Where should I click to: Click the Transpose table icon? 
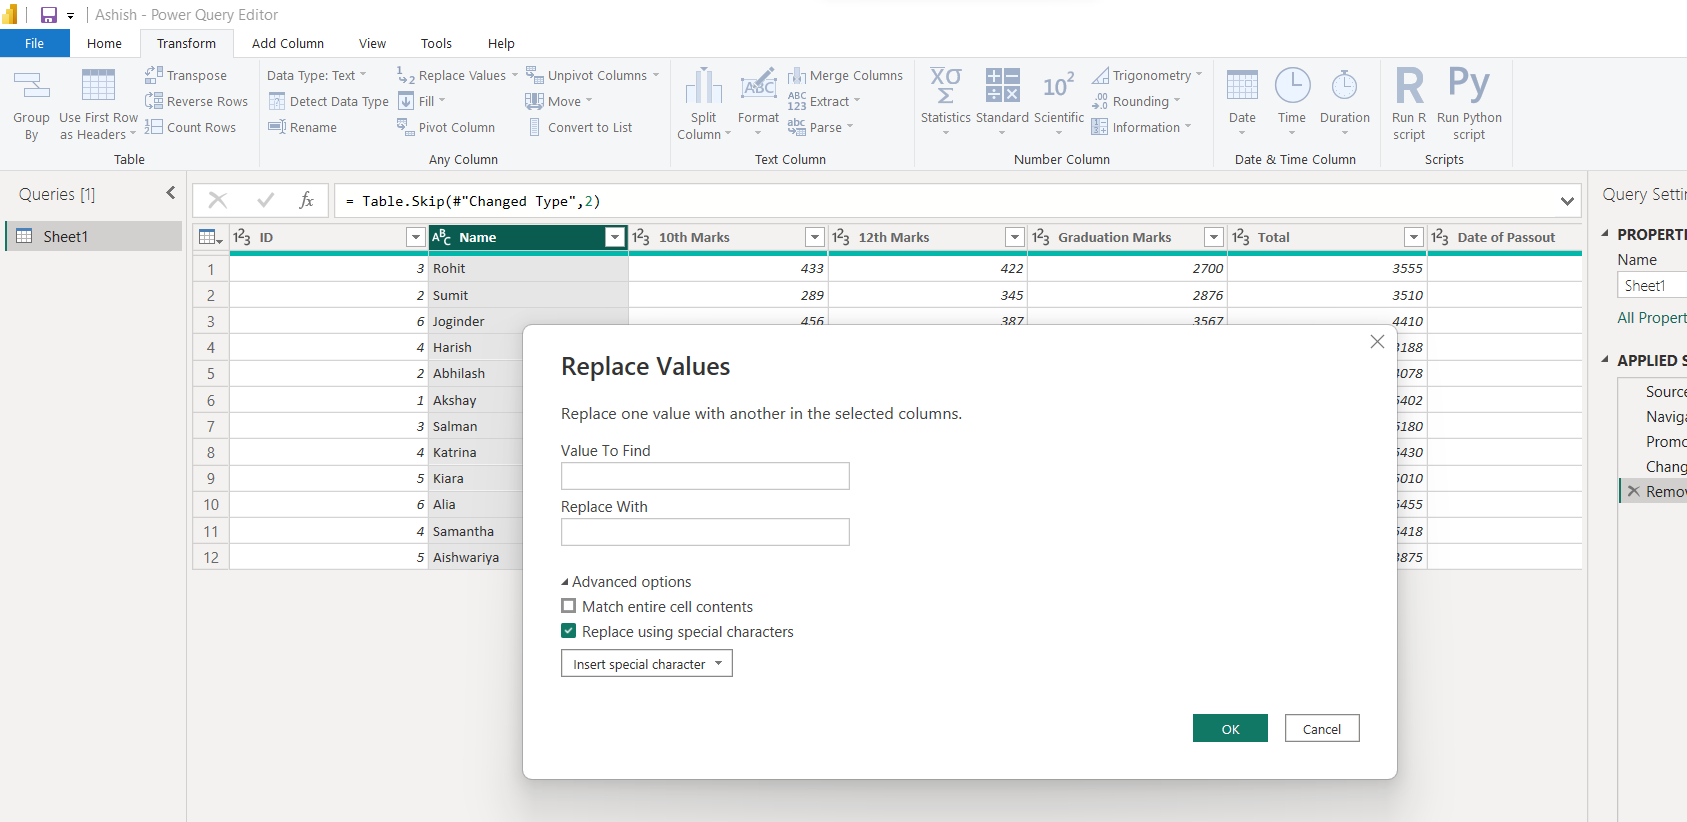click(154, 75)
